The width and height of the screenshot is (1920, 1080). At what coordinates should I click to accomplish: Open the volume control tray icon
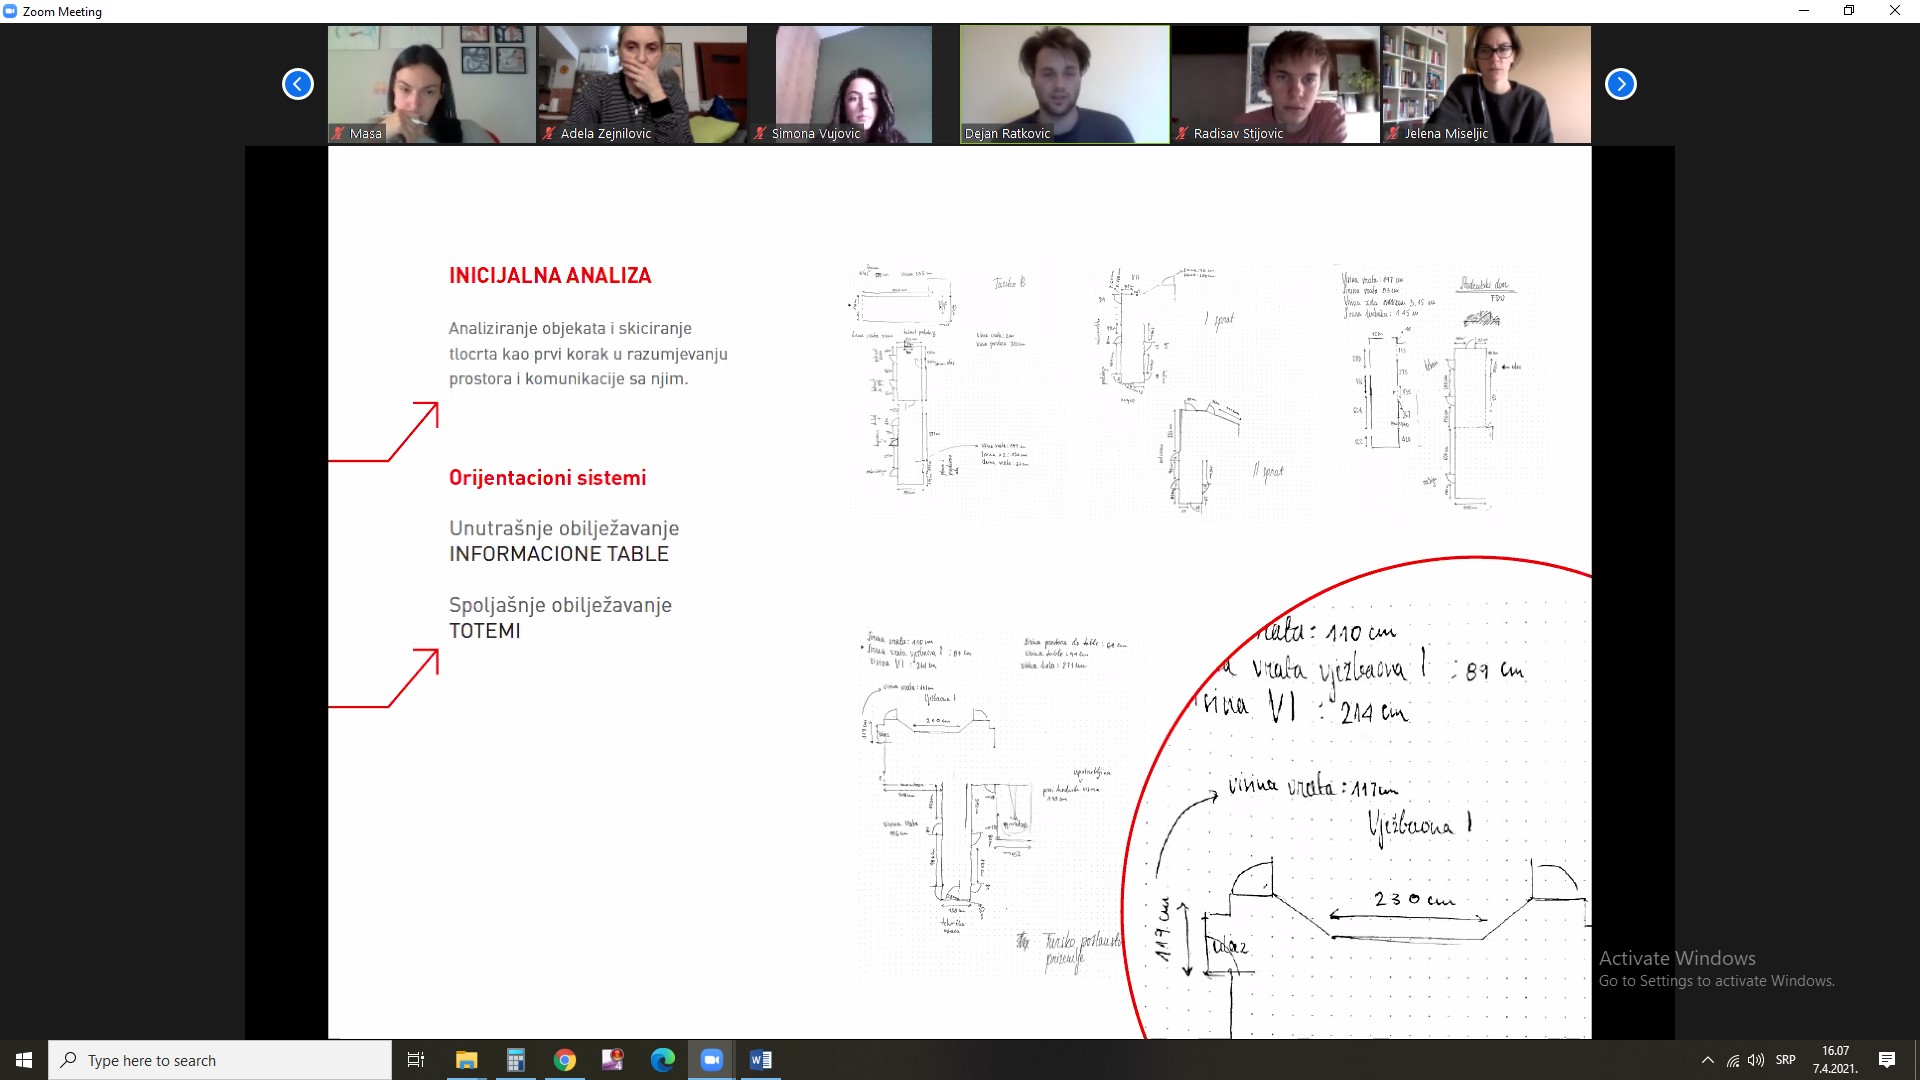[x=1756, y=1060]
